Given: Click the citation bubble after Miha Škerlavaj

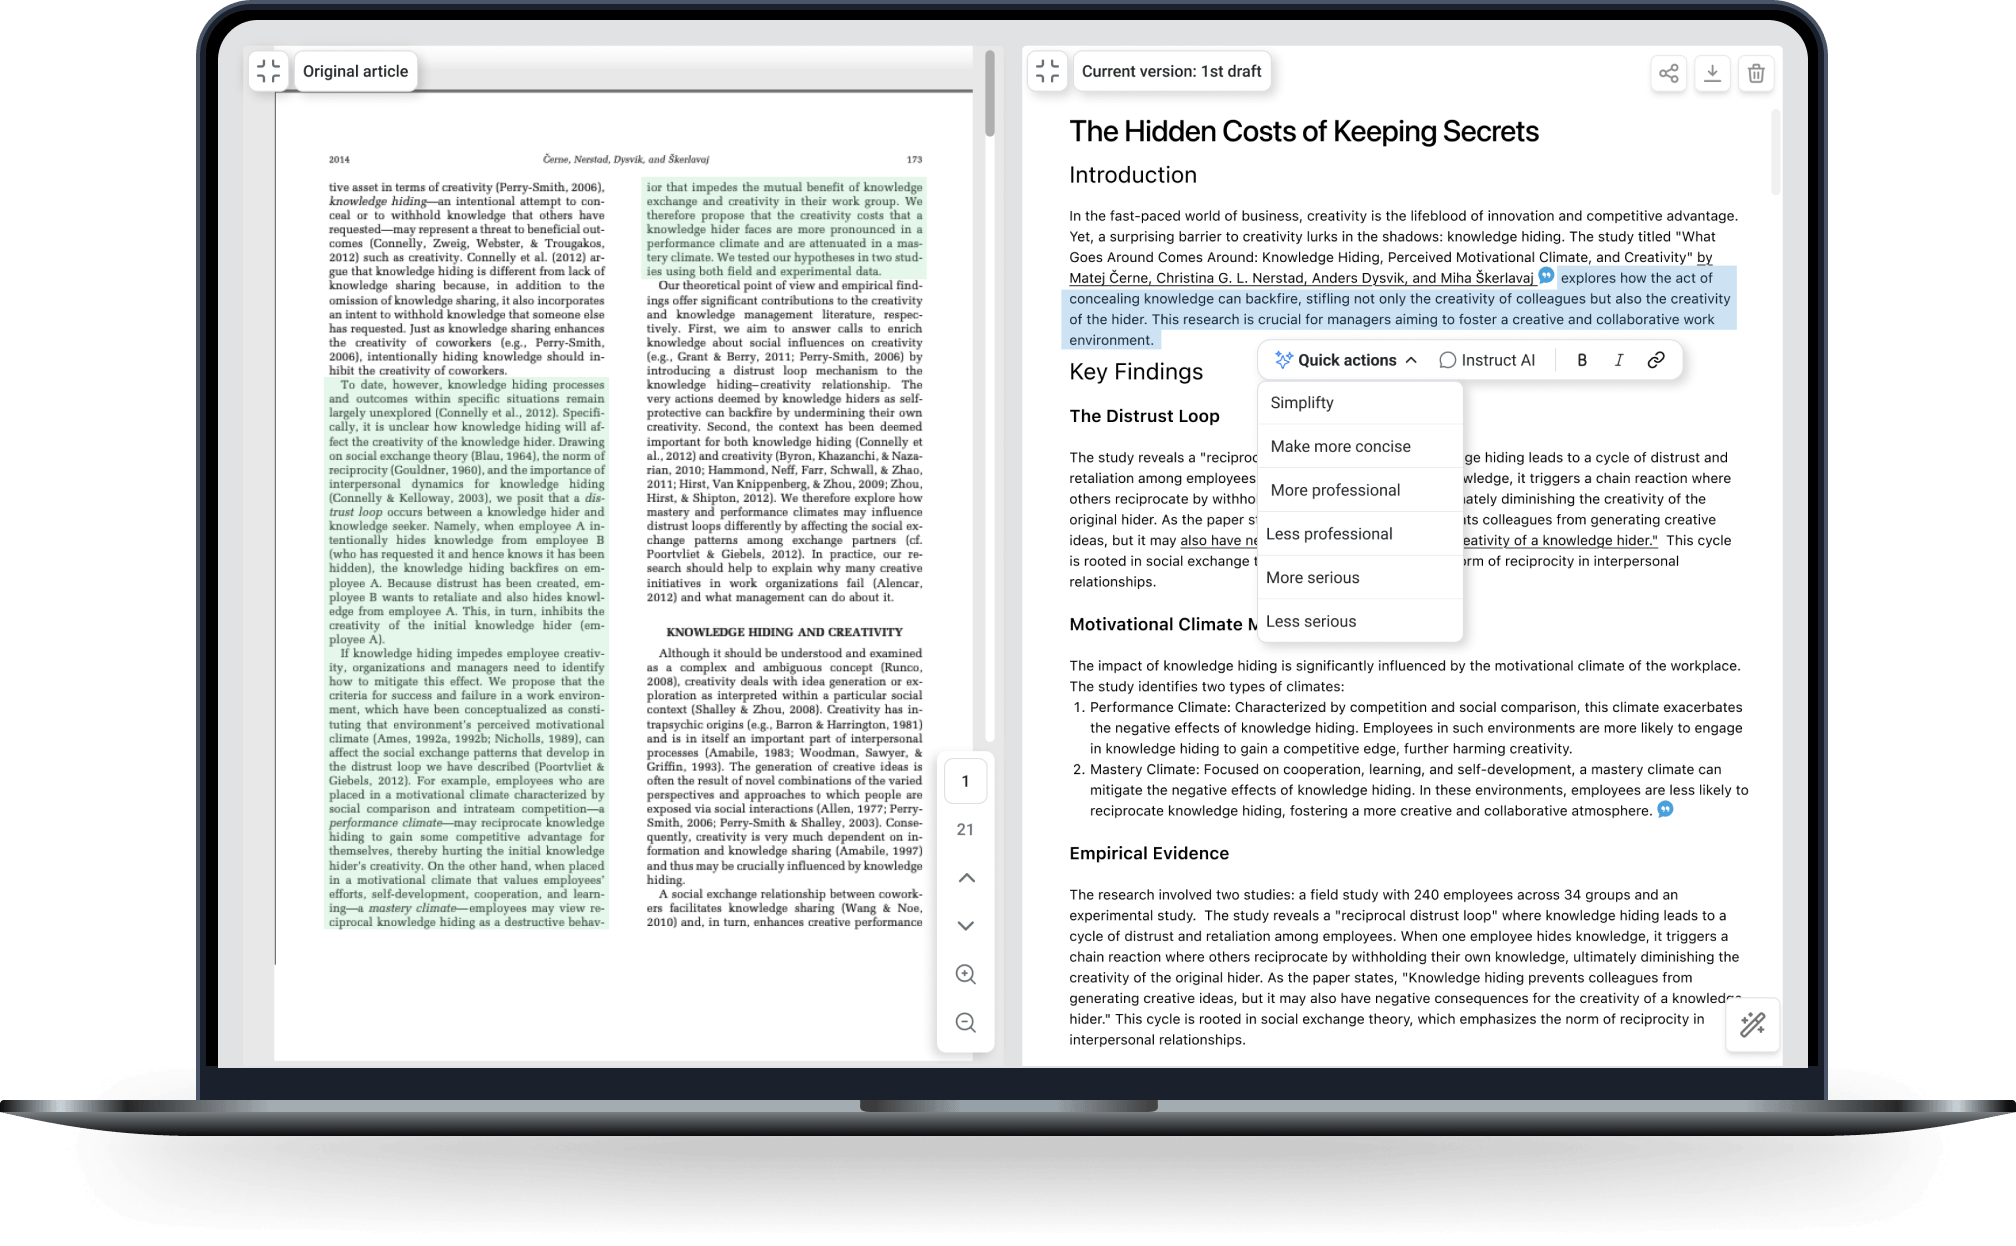Looking at the screenshot, I should tap(1547, 277).
